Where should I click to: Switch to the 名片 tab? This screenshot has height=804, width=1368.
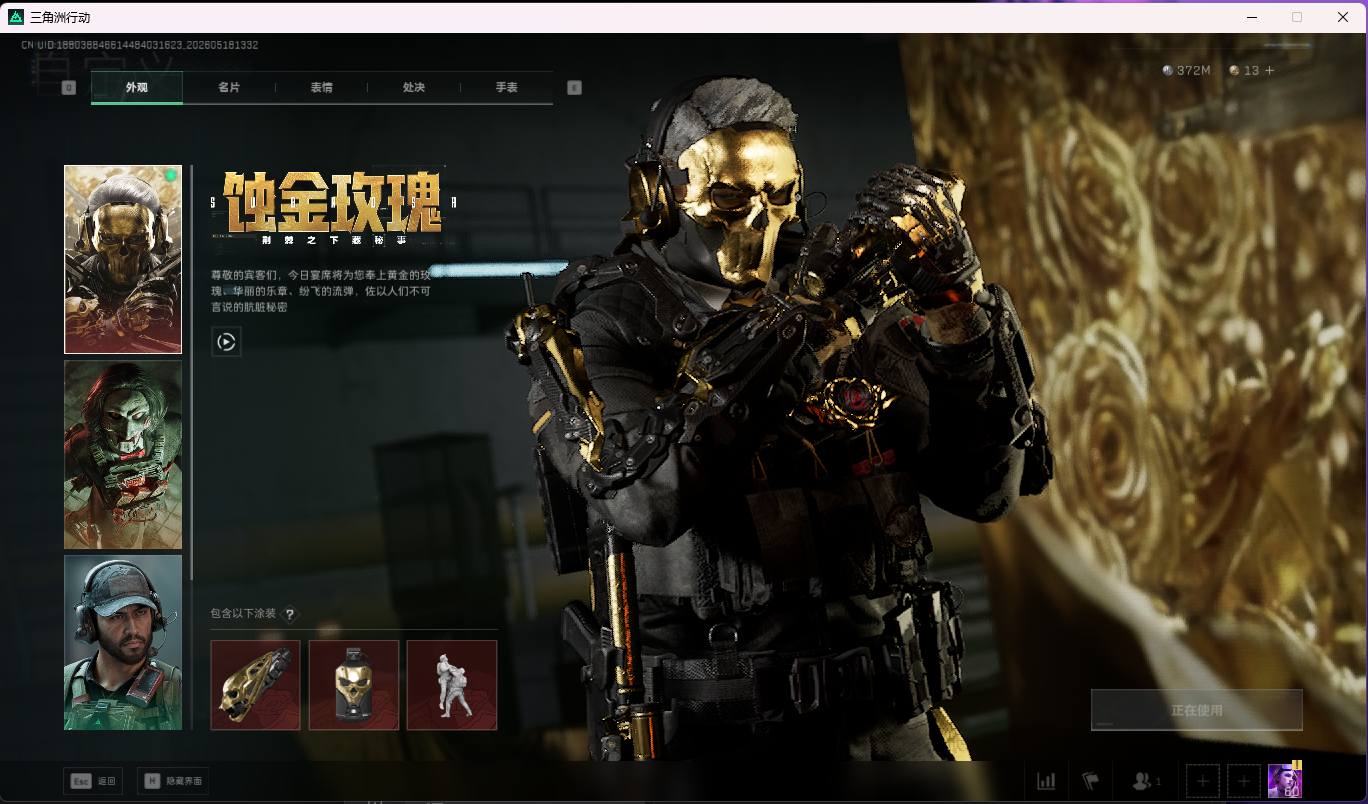click(229, 88)
